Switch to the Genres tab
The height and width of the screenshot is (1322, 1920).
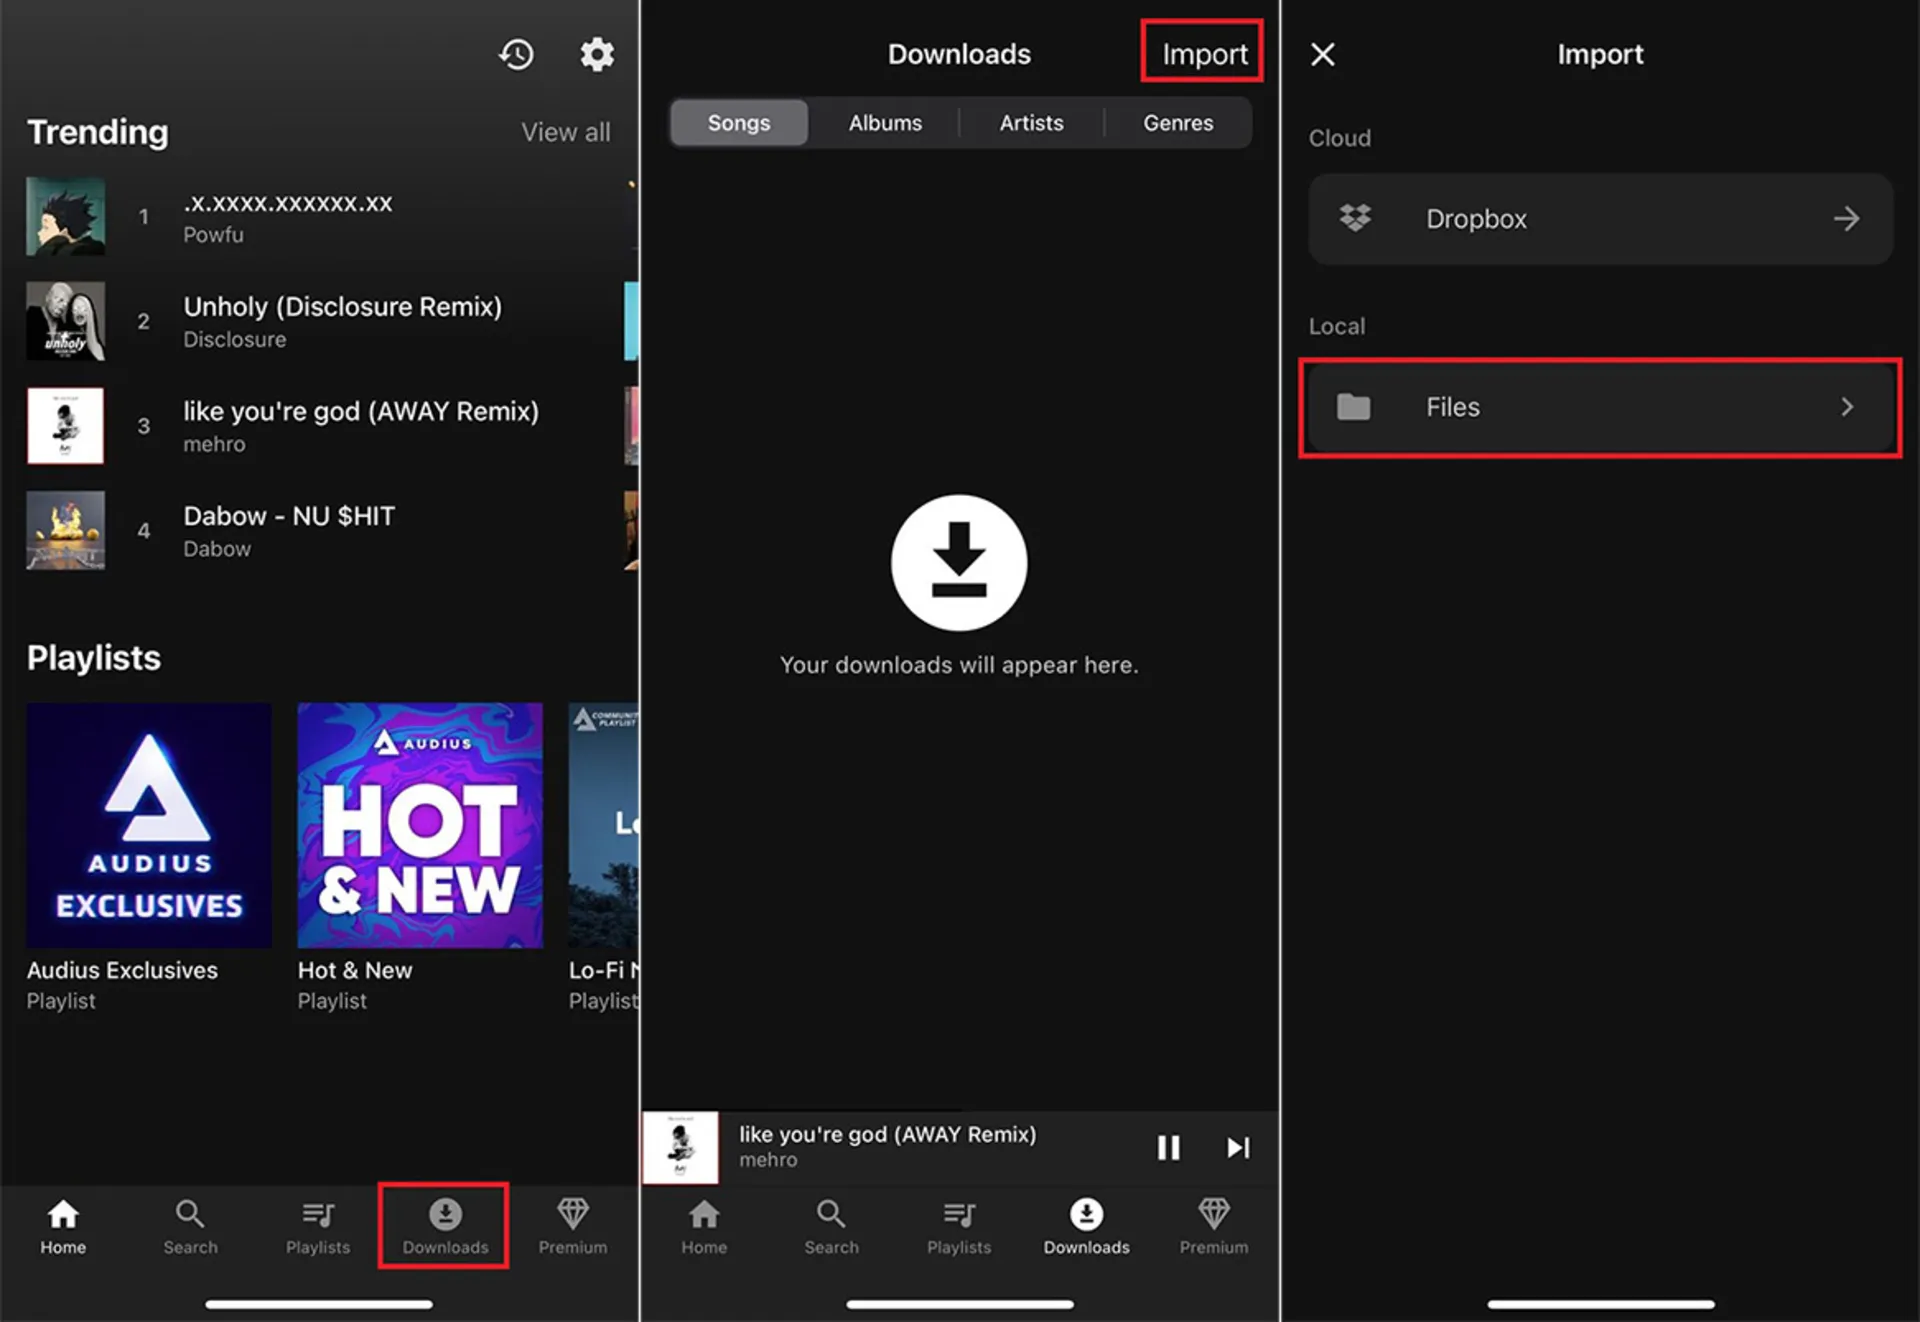click(x=1178, y=123)
